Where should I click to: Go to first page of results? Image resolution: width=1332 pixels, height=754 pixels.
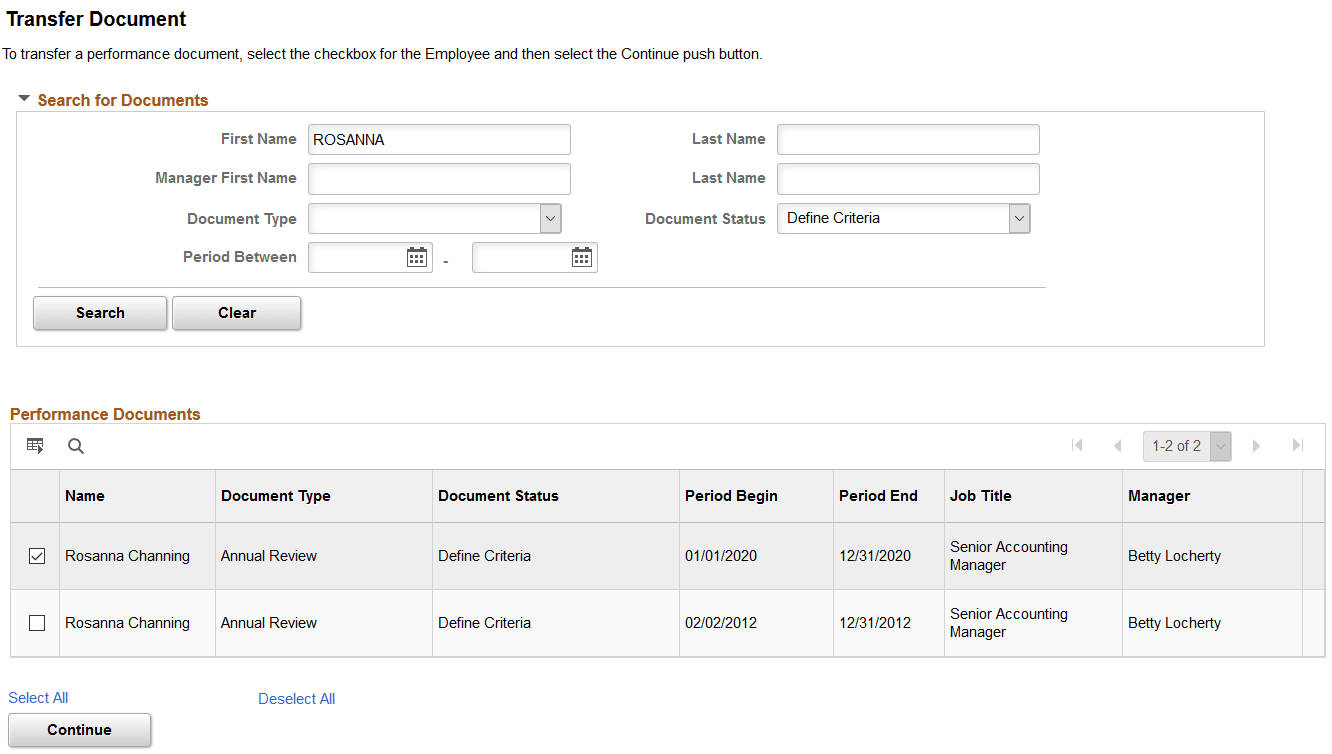click(1077, 446)
